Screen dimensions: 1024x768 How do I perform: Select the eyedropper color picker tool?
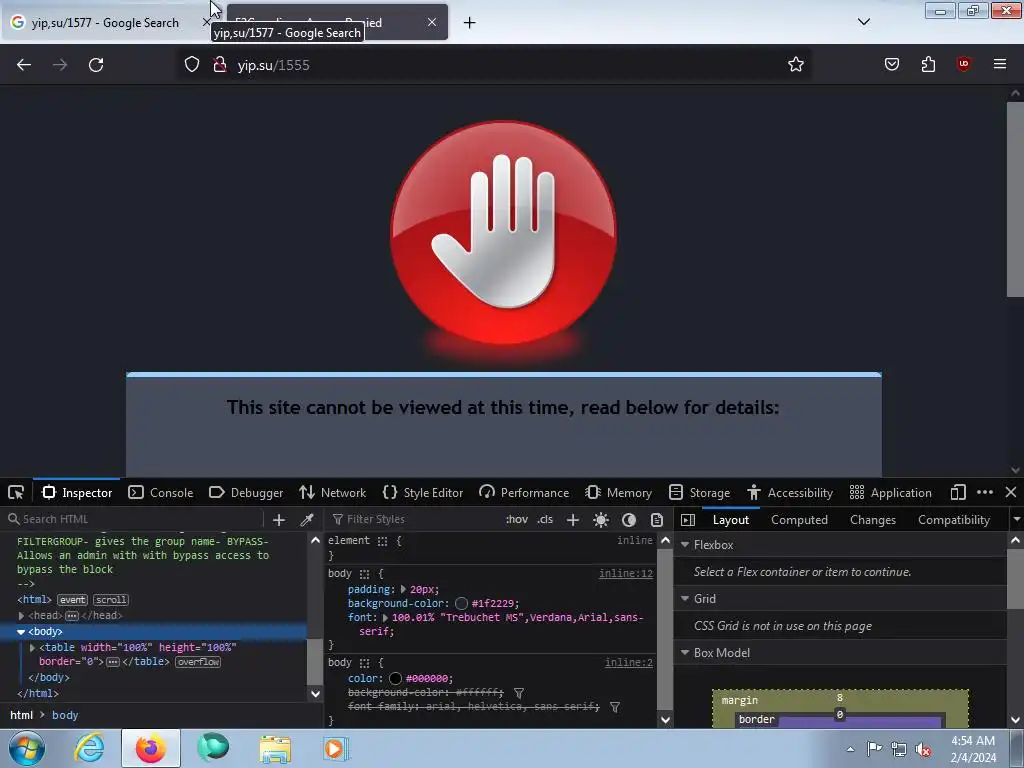306,519
